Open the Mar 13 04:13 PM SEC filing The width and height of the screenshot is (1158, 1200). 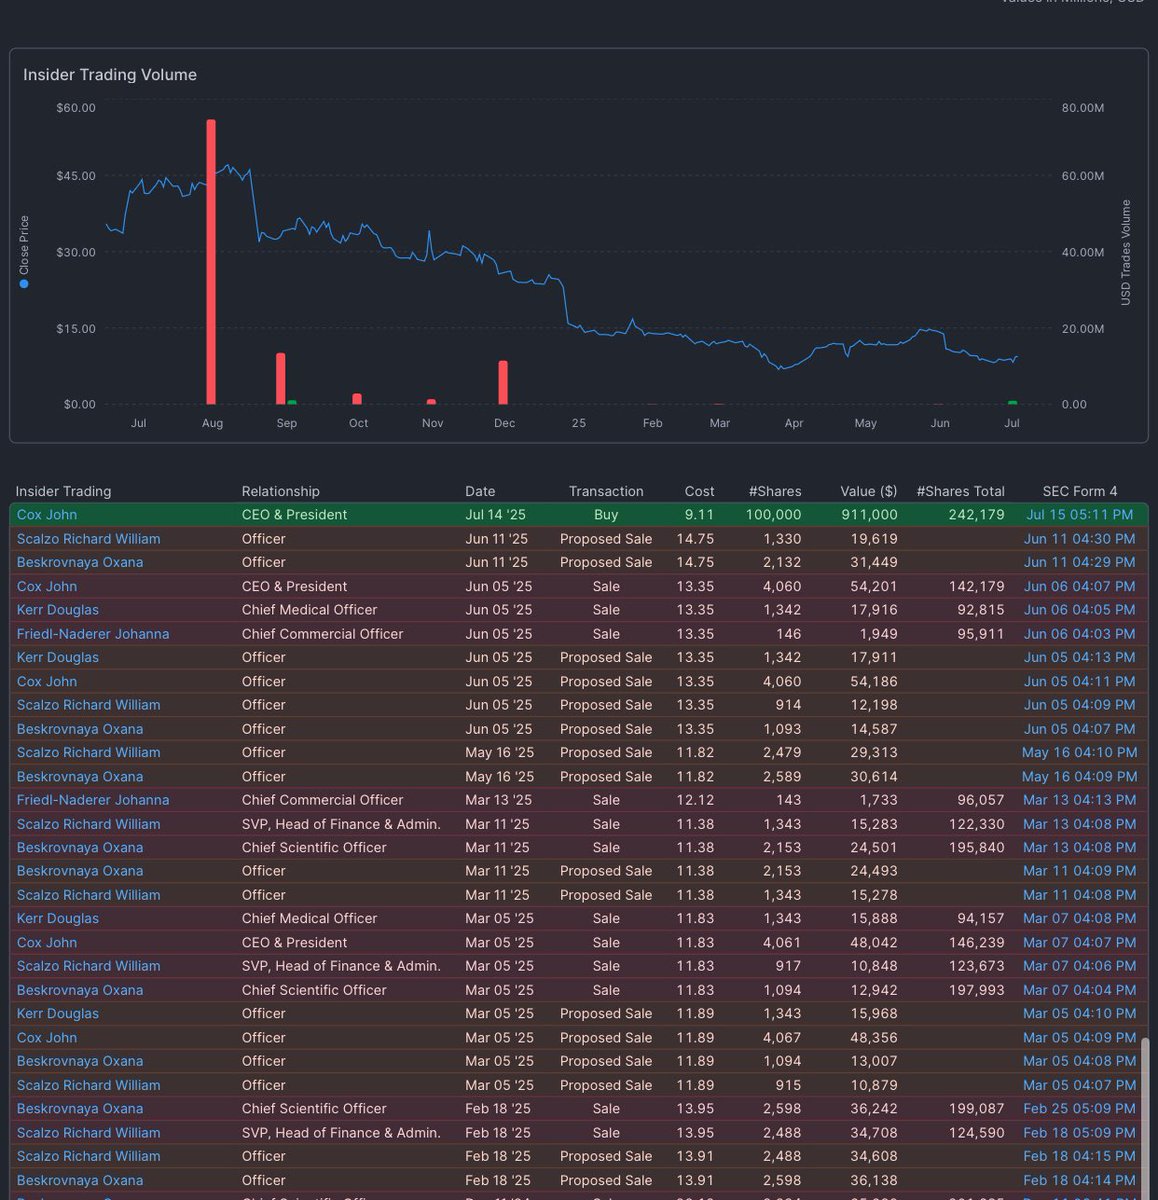[x=1080, y=800]
